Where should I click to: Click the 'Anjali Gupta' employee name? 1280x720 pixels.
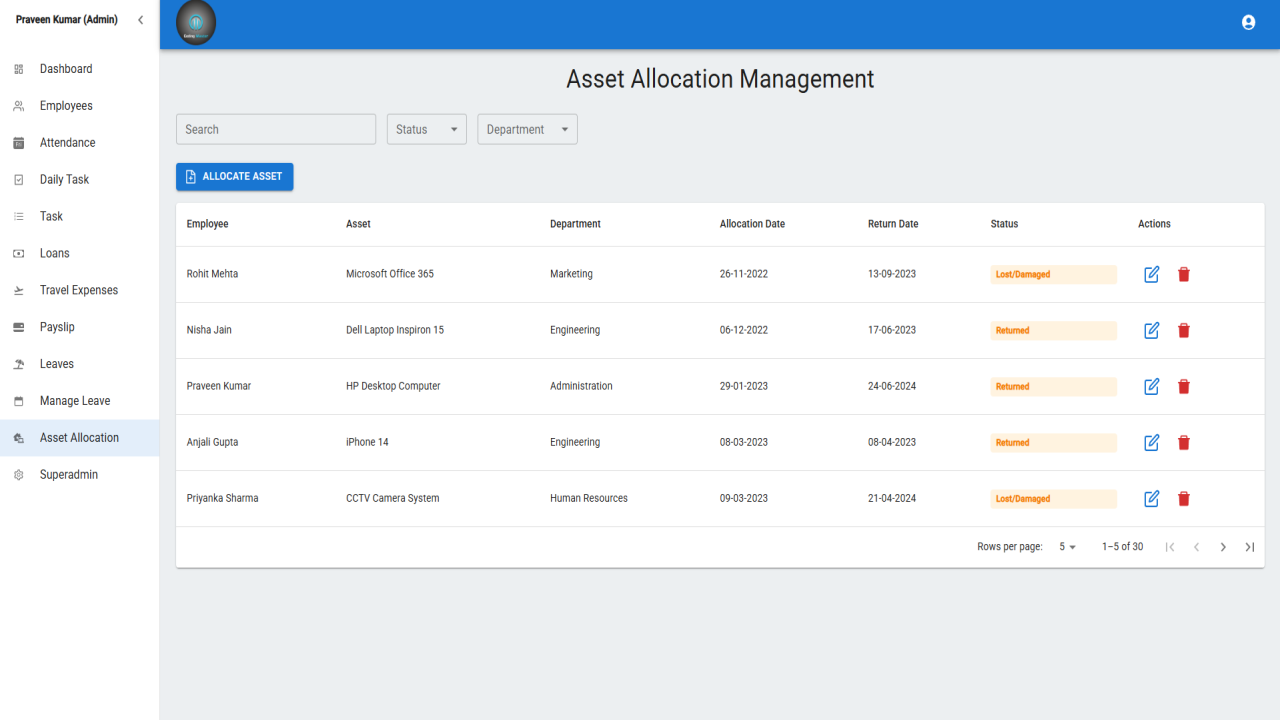point(213,442)
